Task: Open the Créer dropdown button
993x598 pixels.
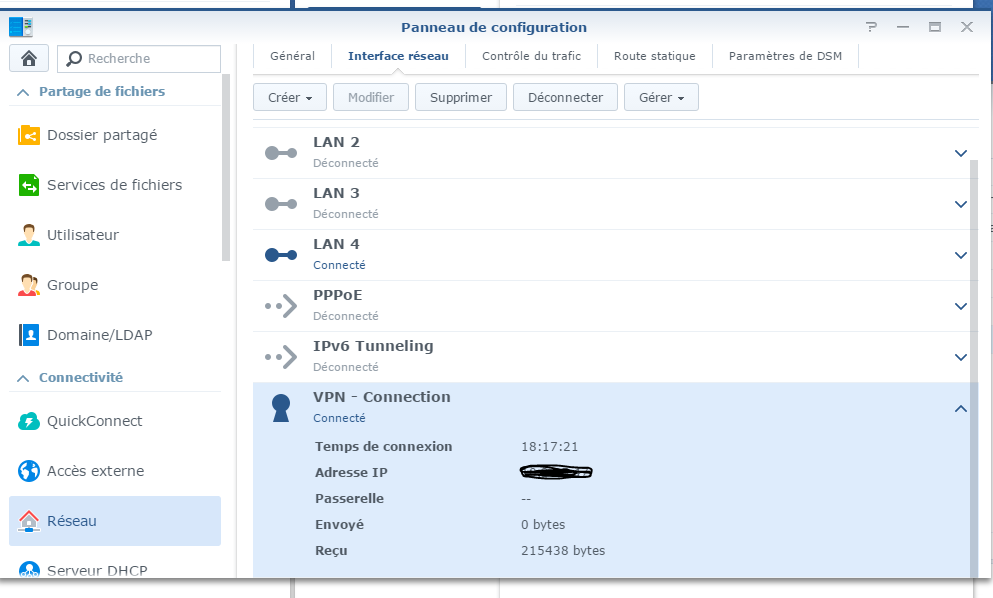Action: click(290, 98)
